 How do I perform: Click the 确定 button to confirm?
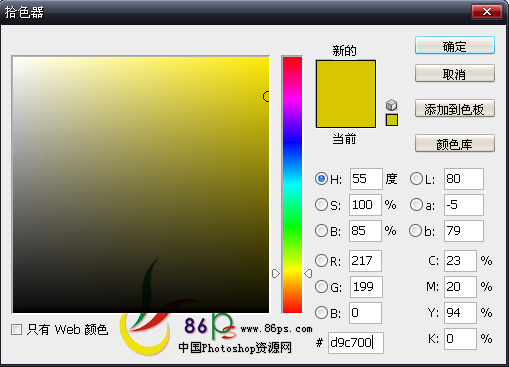tap(455, 45)
